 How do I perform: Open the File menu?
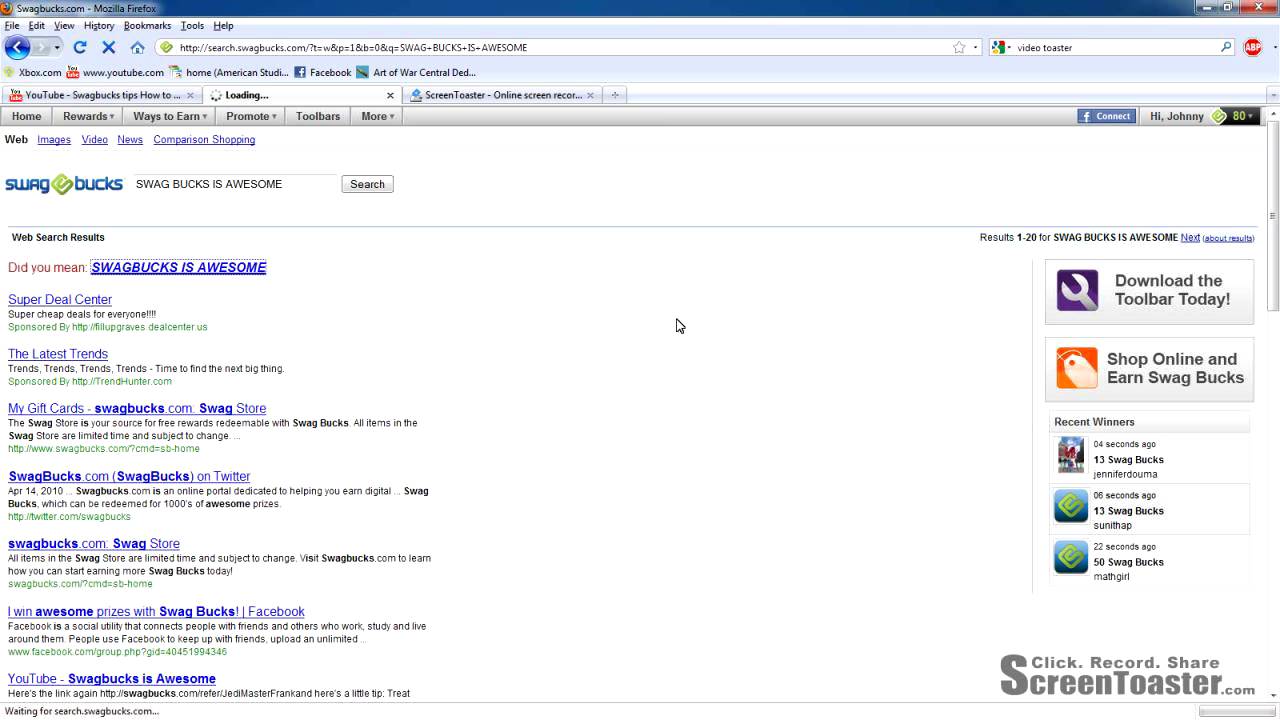click(x=12, y=25)
